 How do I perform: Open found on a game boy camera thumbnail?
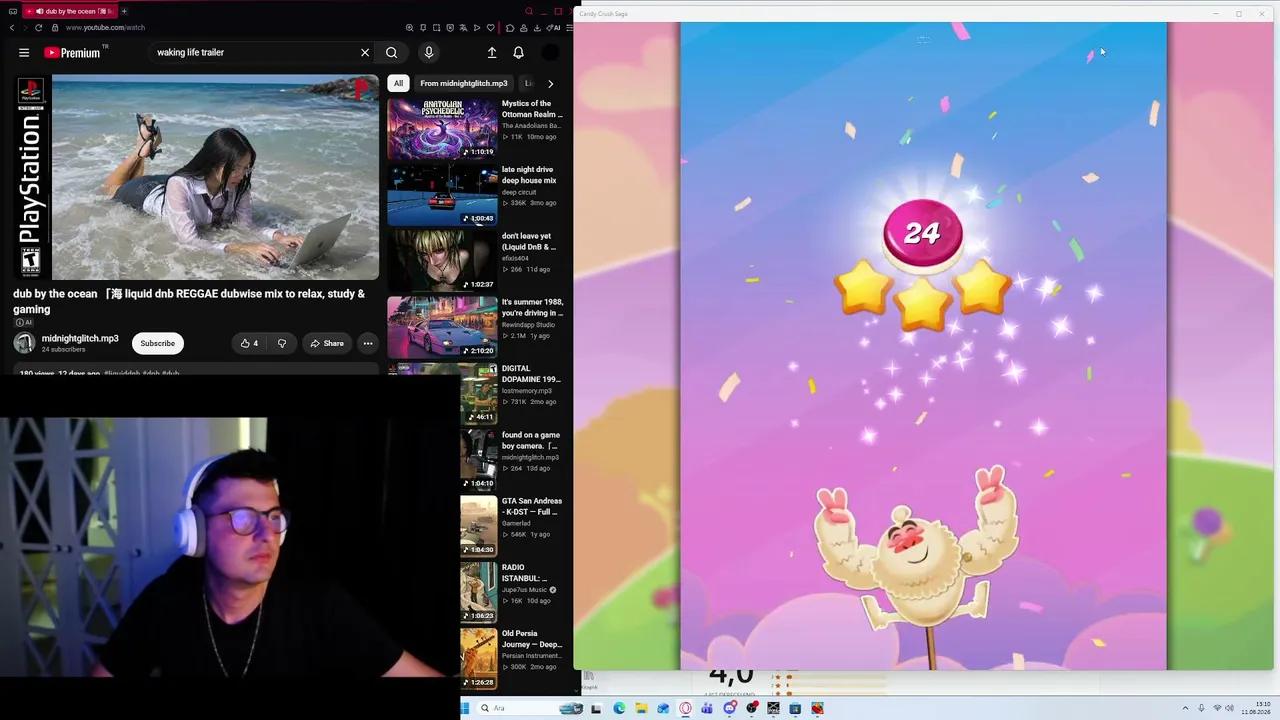click(479, 460)
